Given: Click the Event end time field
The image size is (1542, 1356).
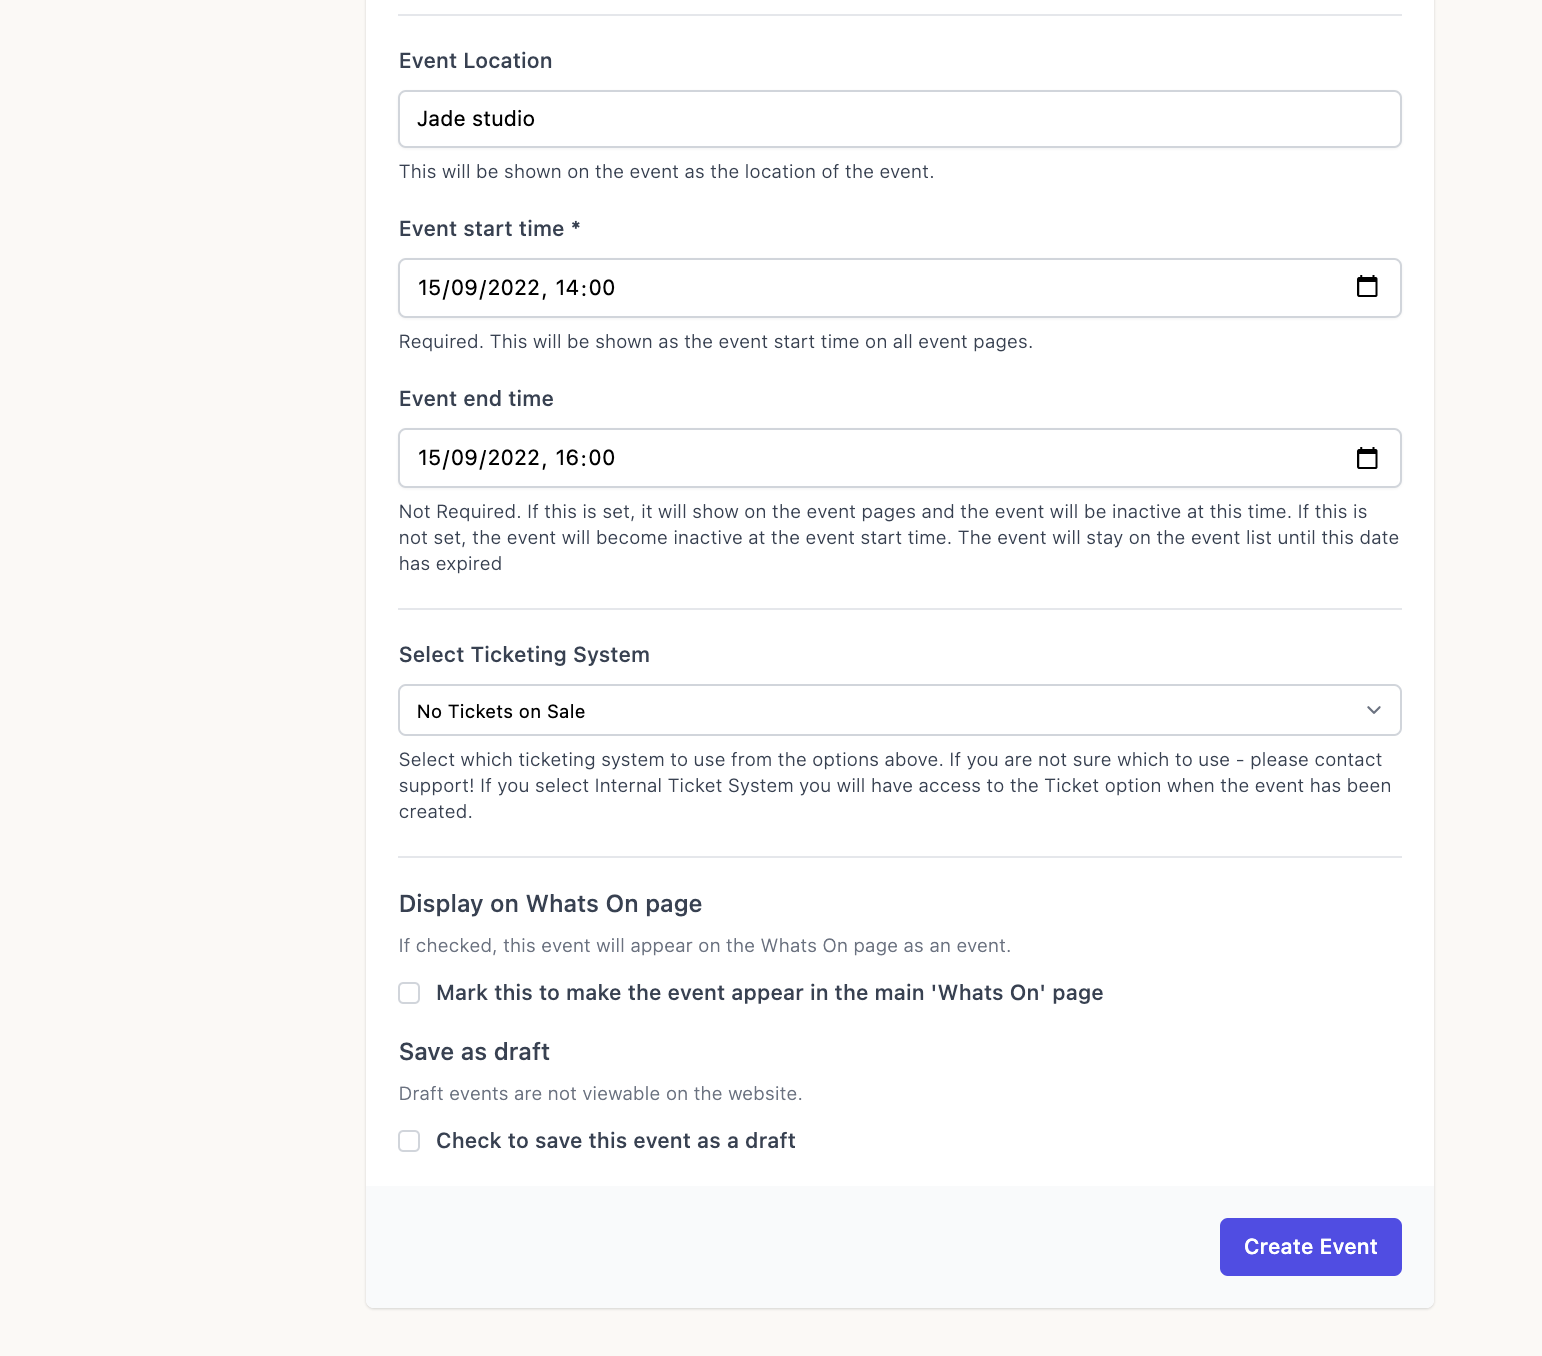Looking at the screenshot, I should 900,458.
